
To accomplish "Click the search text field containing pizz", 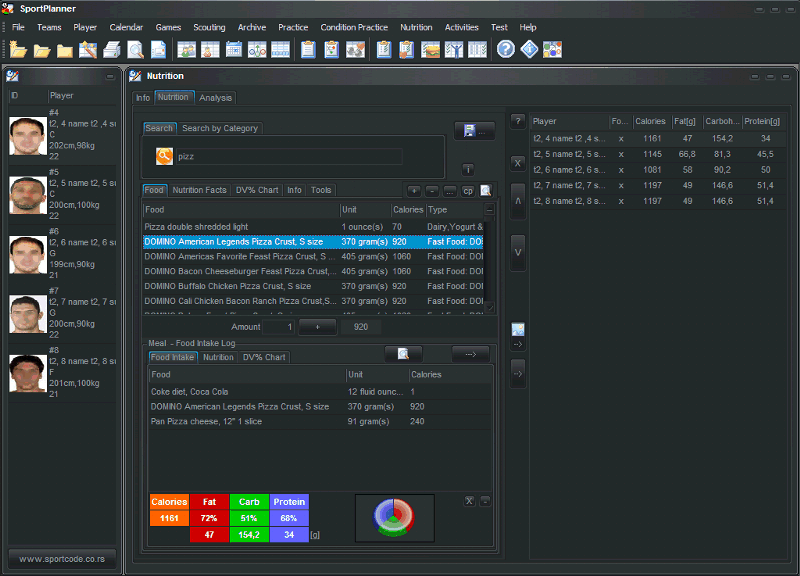I will point(289,157).
